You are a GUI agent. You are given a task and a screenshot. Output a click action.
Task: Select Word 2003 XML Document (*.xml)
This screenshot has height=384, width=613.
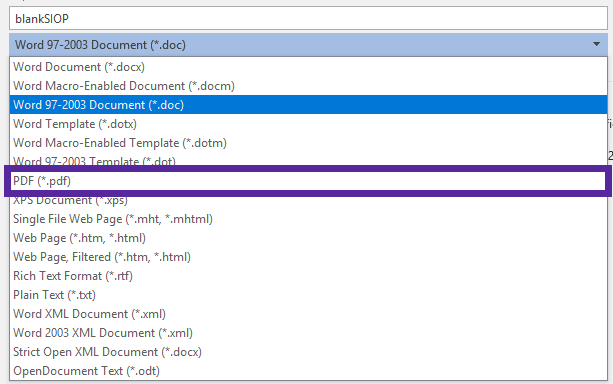pos(308,333)
